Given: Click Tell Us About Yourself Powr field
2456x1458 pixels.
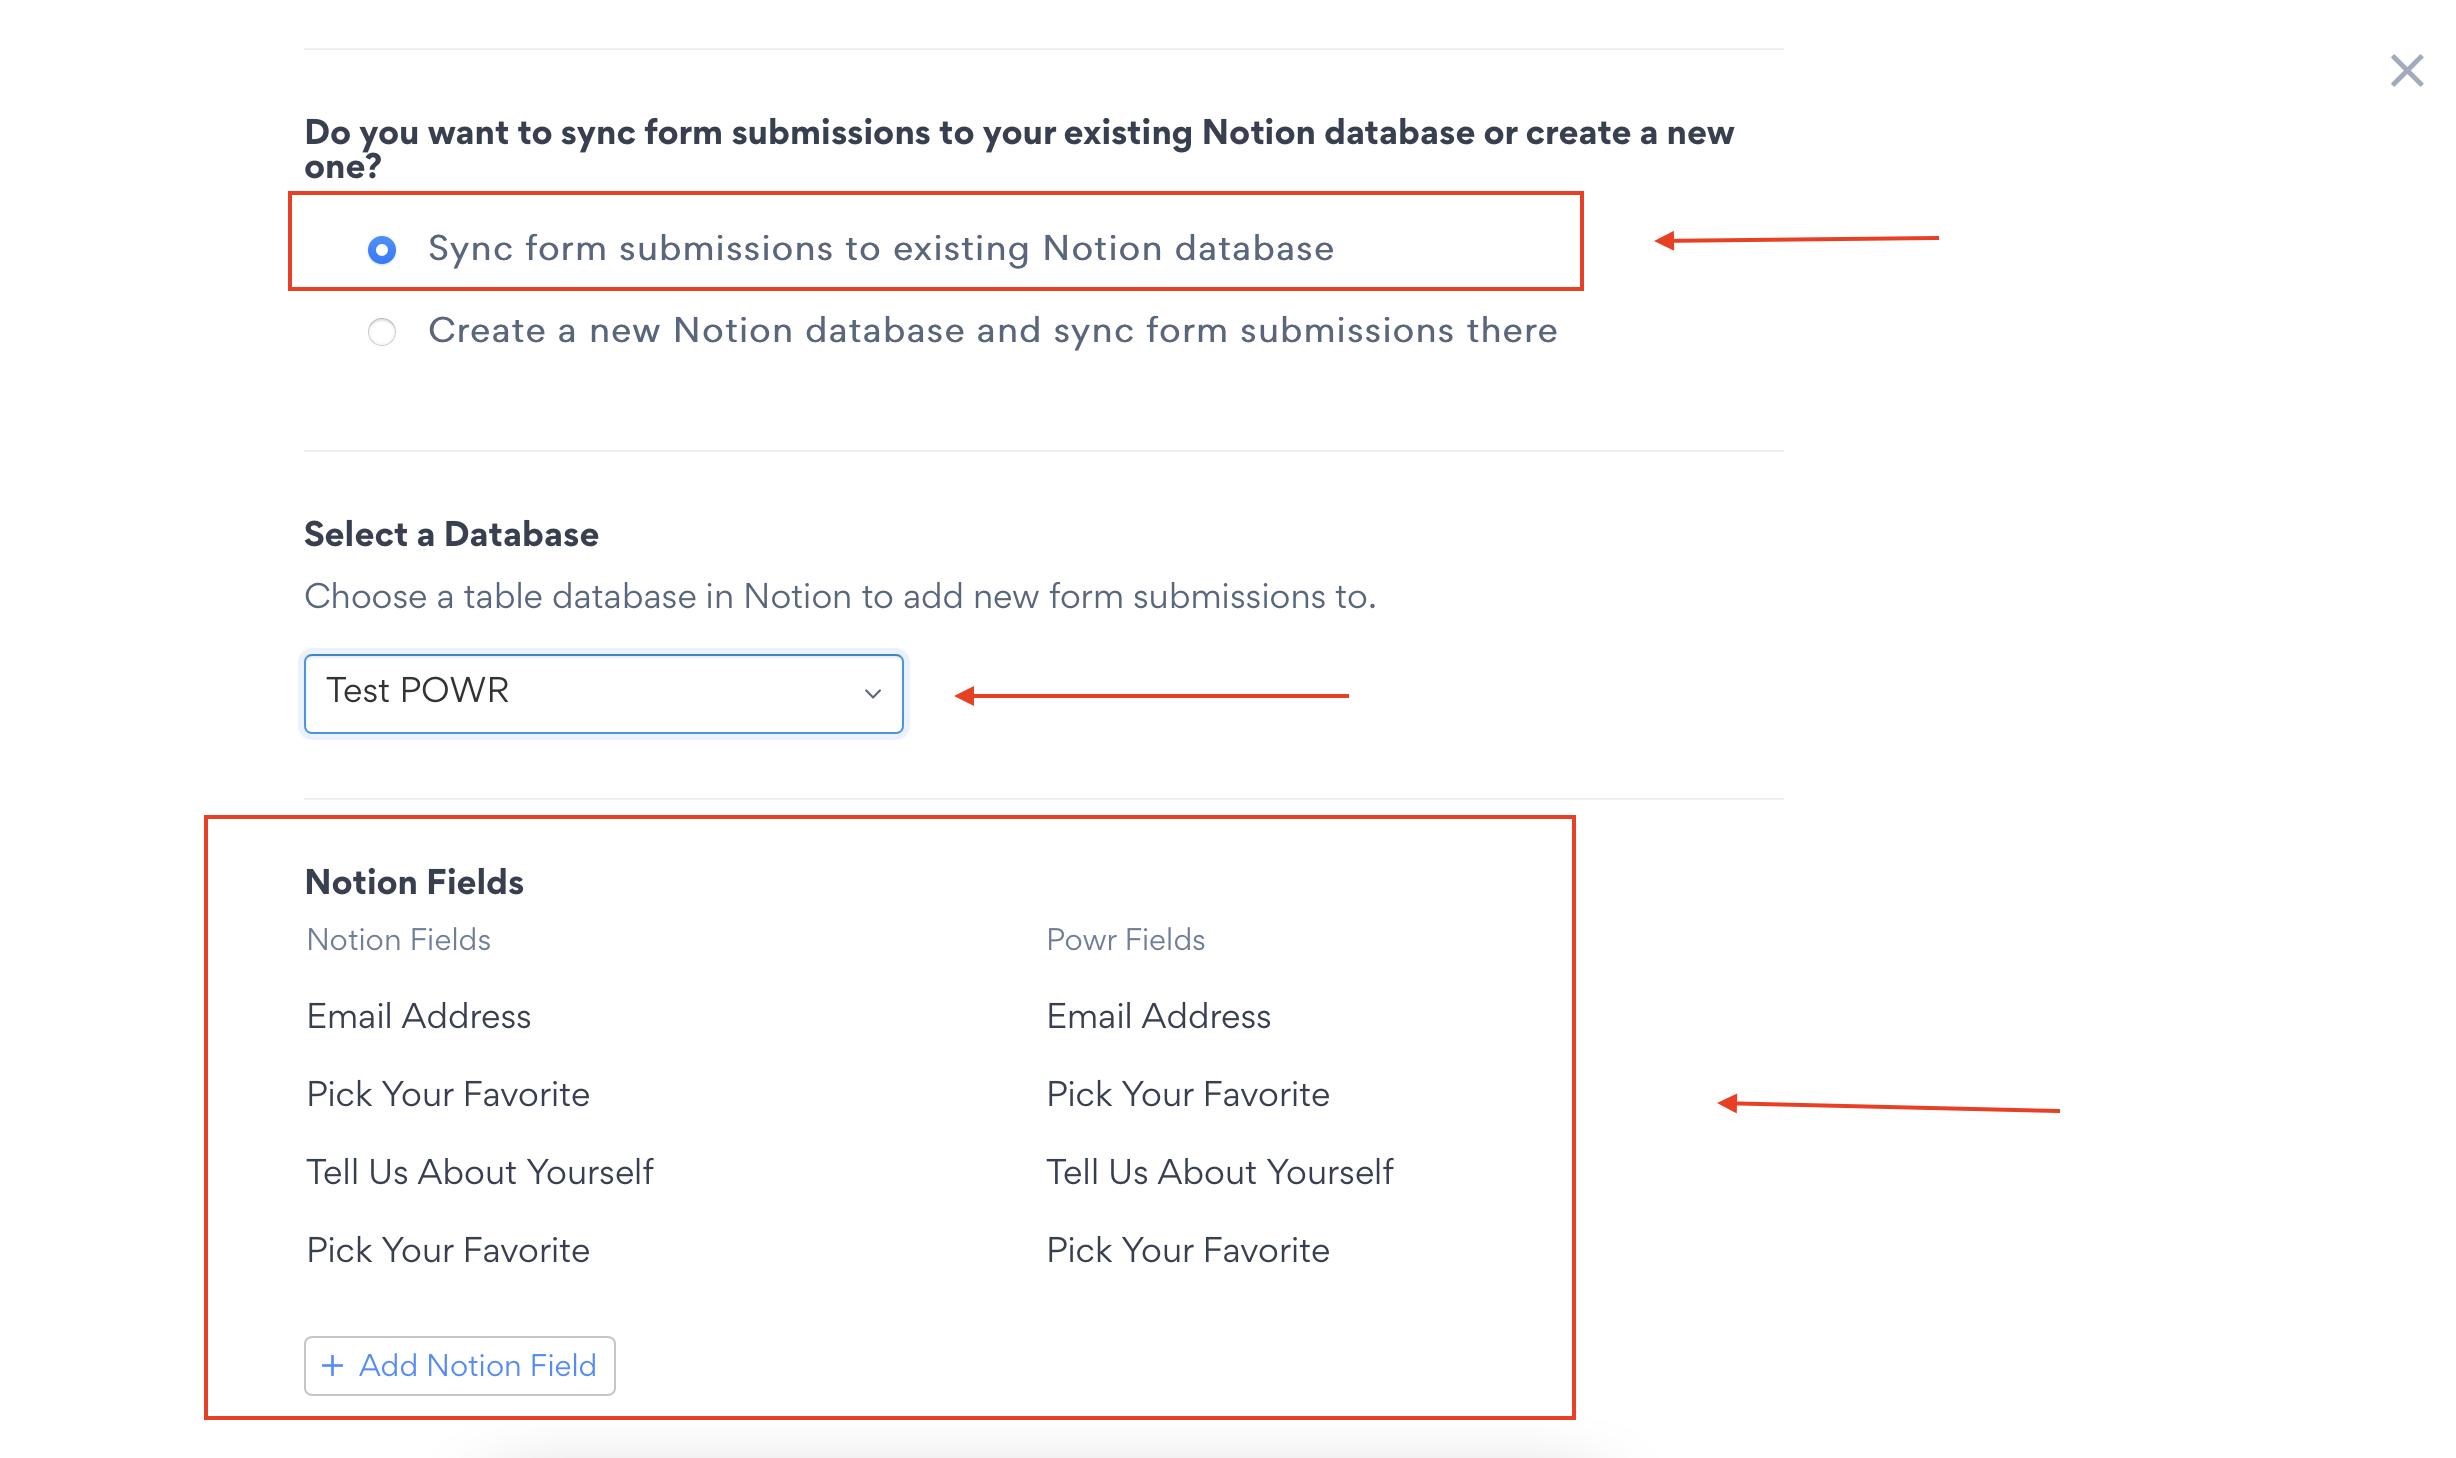Looking at the screenshot, I should pos(1220,1172).
